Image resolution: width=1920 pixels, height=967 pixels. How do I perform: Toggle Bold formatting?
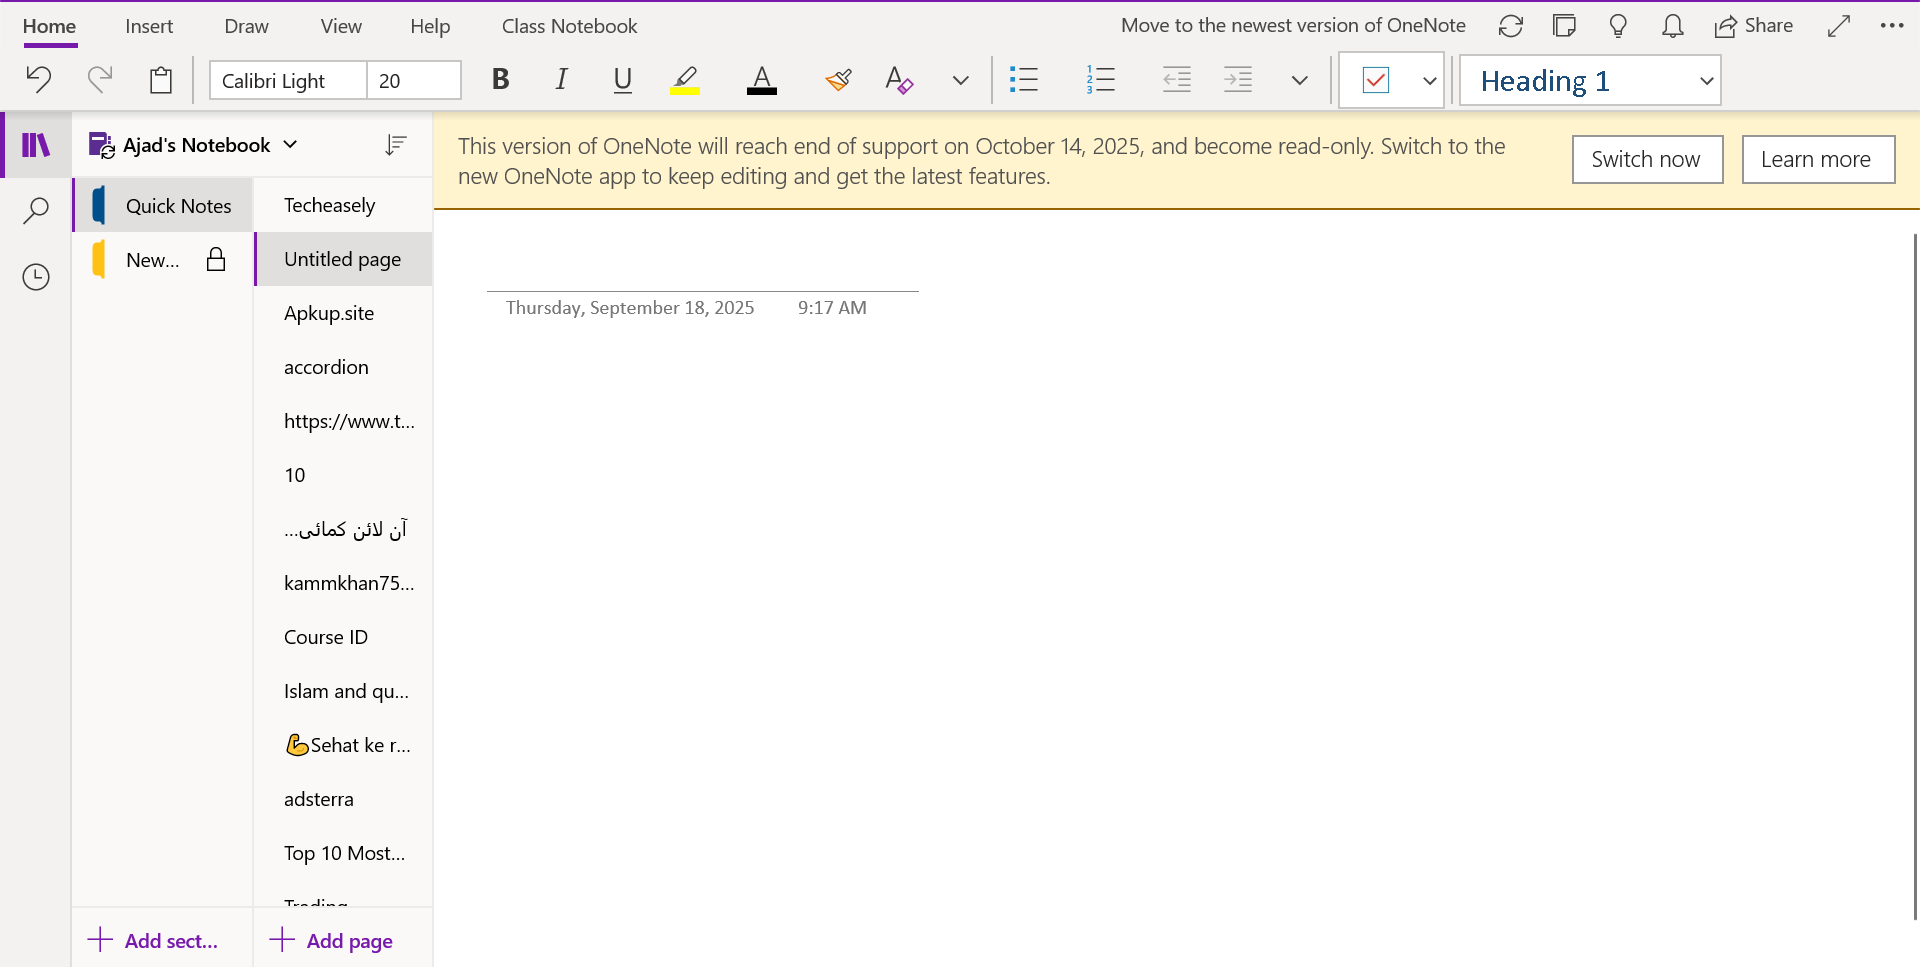501,80
